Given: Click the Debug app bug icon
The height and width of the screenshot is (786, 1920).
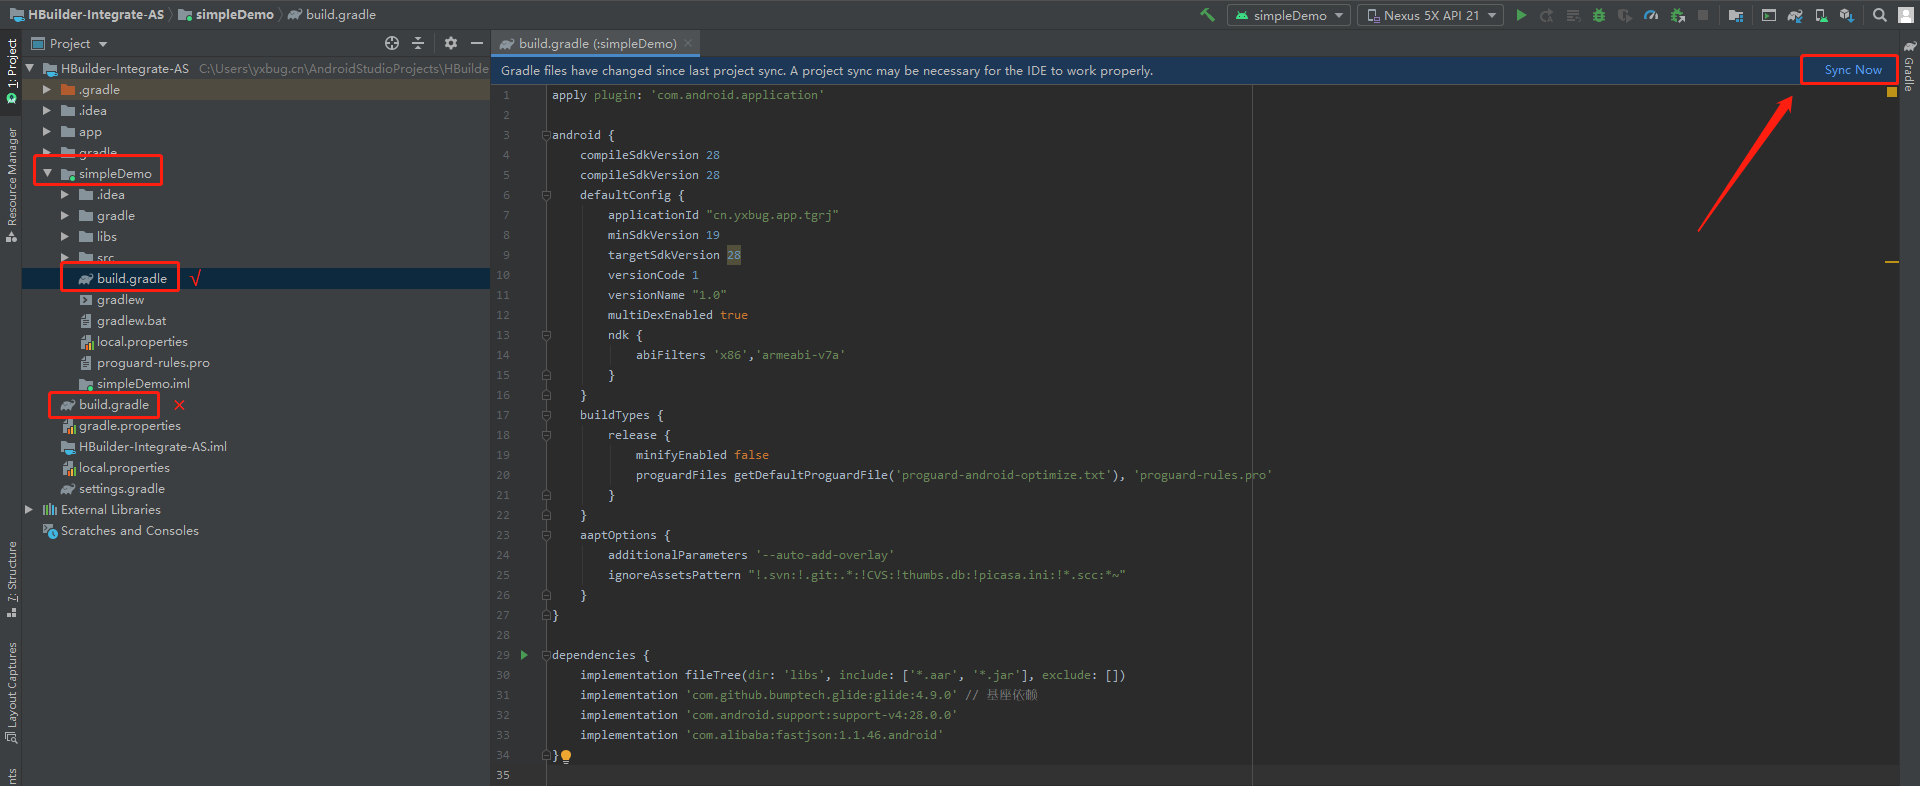Looking at the screenshot, I should click(x=1598, y=15).
